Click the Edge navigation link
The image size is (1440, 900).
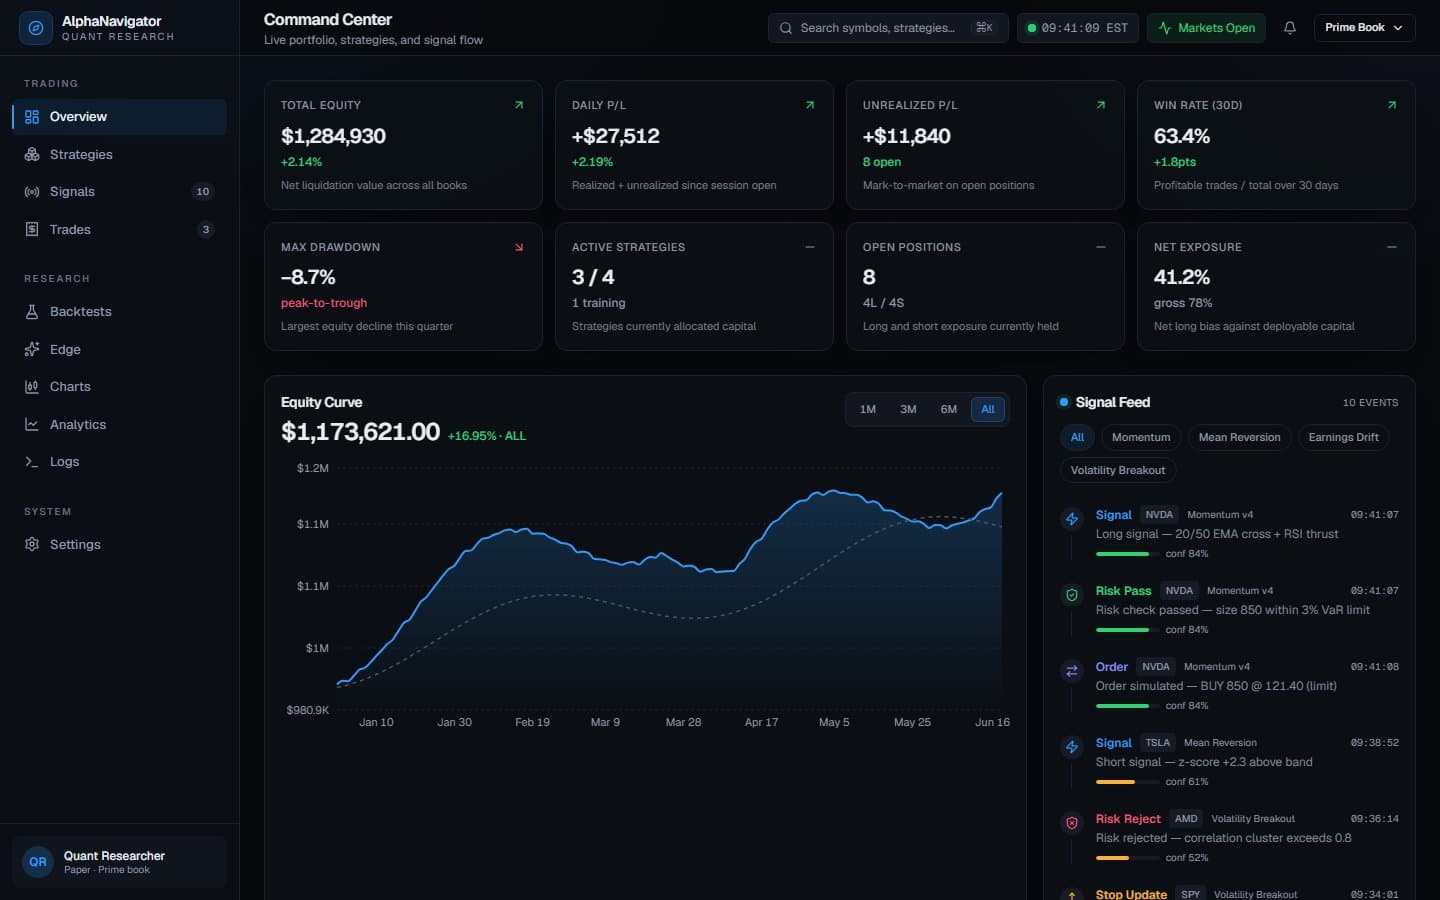[x=119, y=350]
